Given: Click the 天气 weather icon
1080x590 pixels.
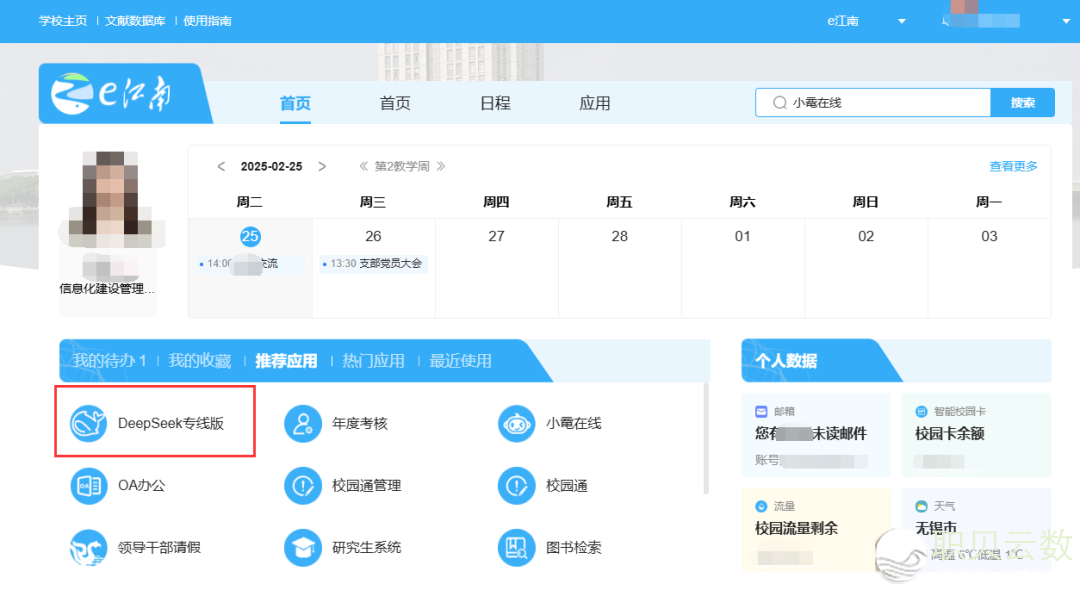Looking at the screenshot, I should (x=921, y=507).
